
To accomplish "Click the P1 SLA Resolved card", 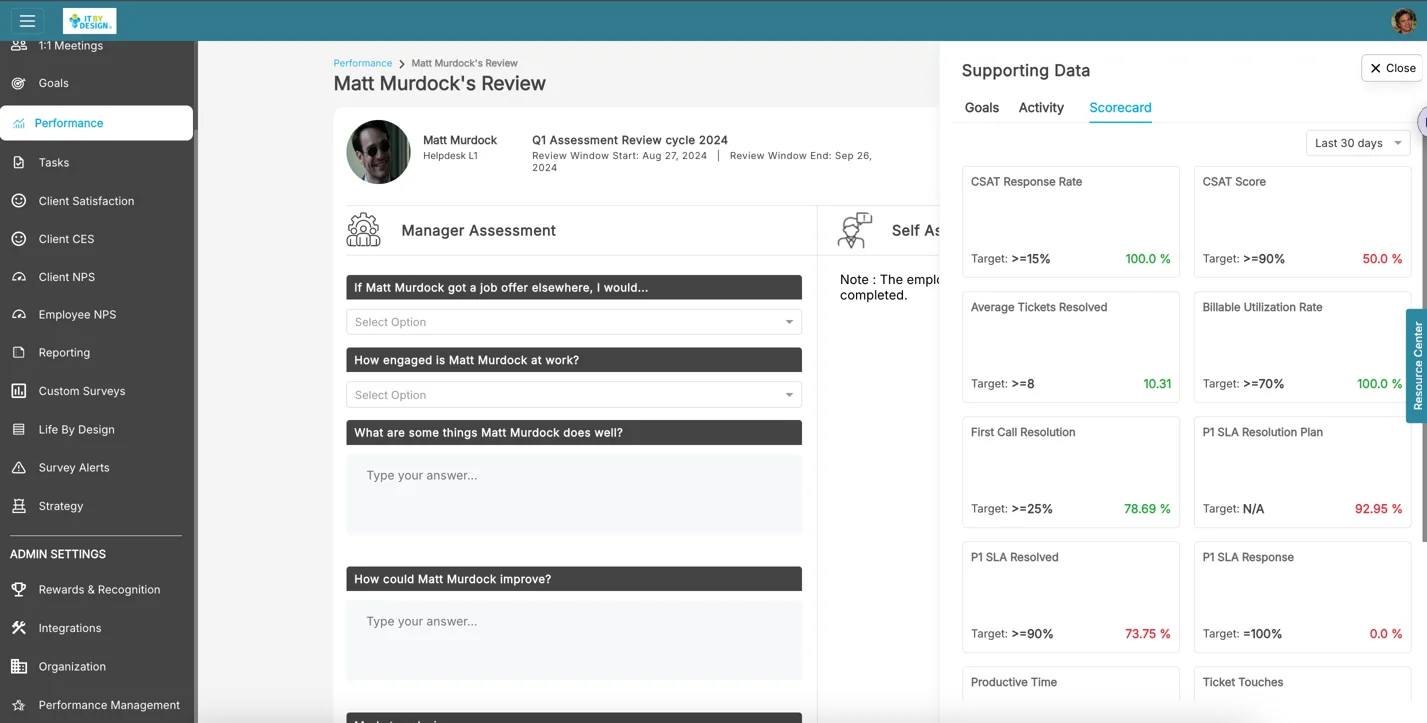I will point(1071,597).
